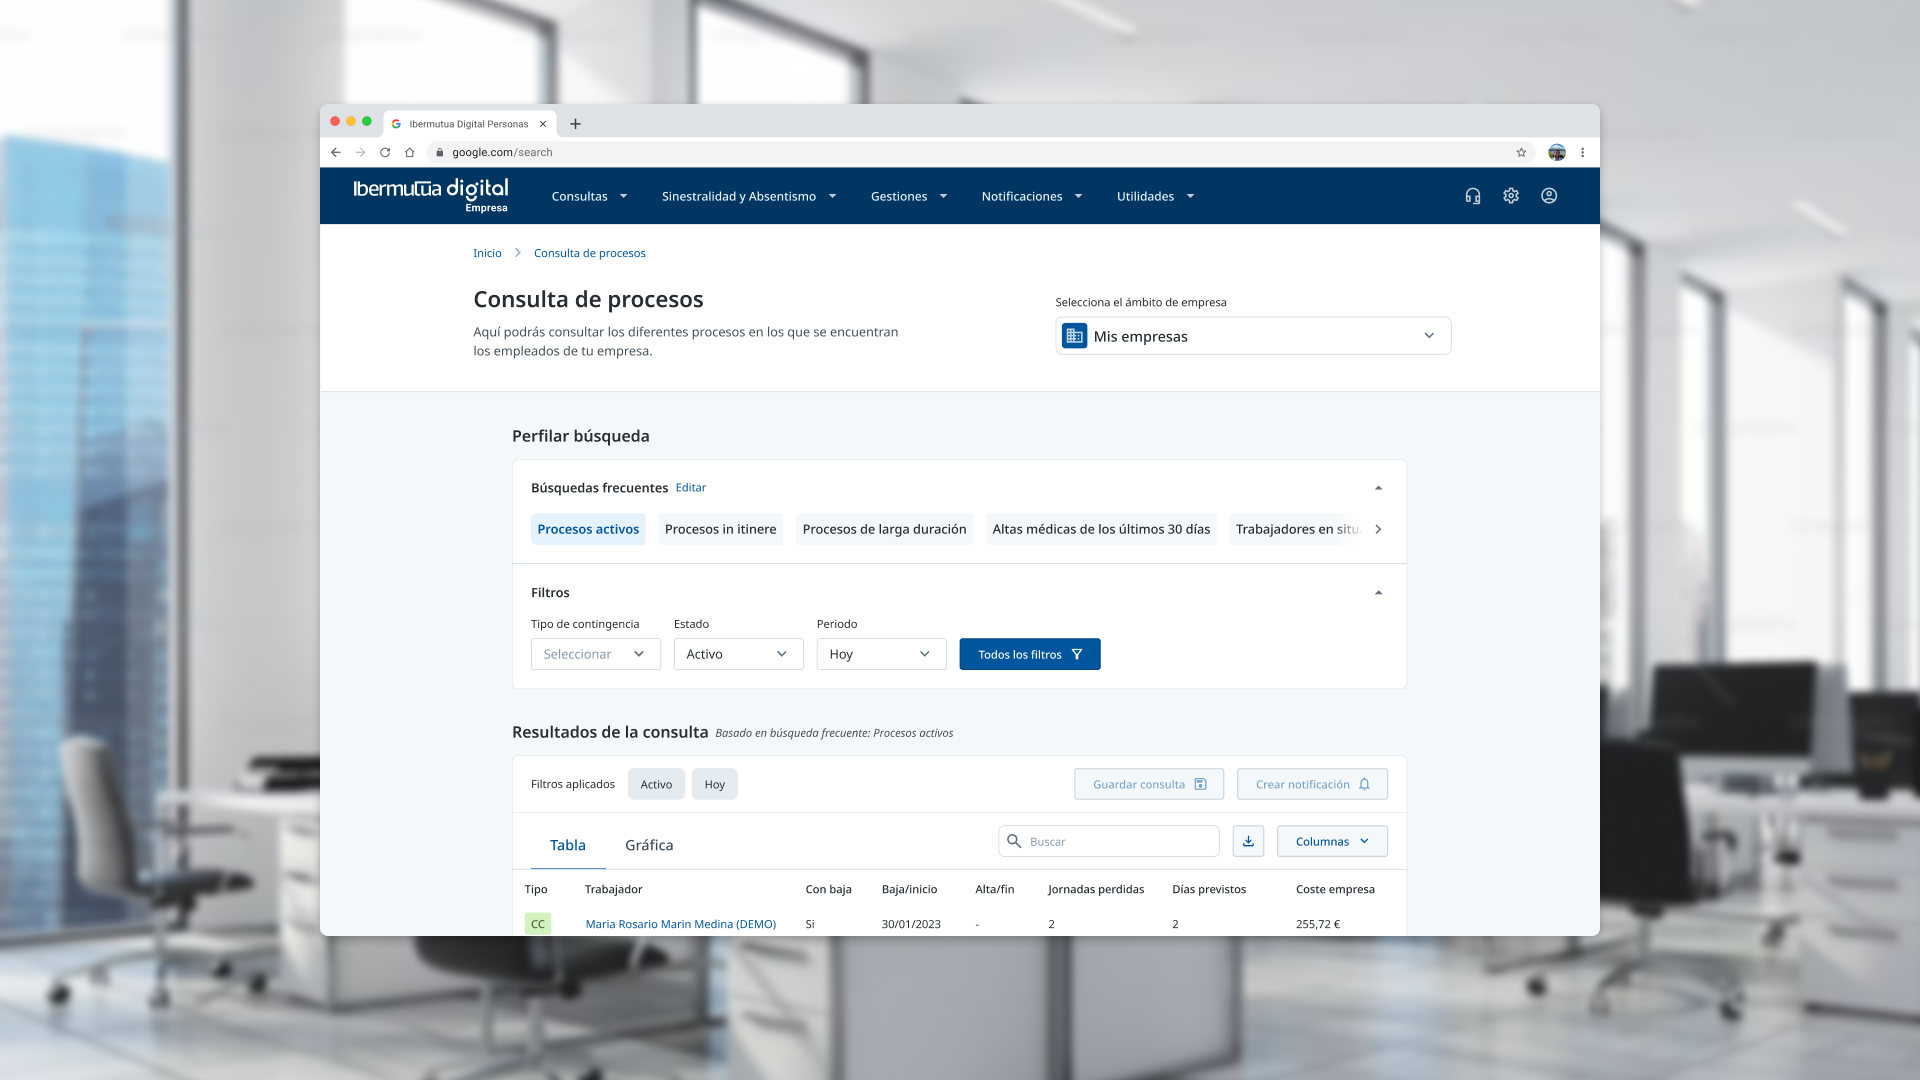Select the truncated Trabajadores en situ chip
1920x1080 pixels.
coord(1298,529)
